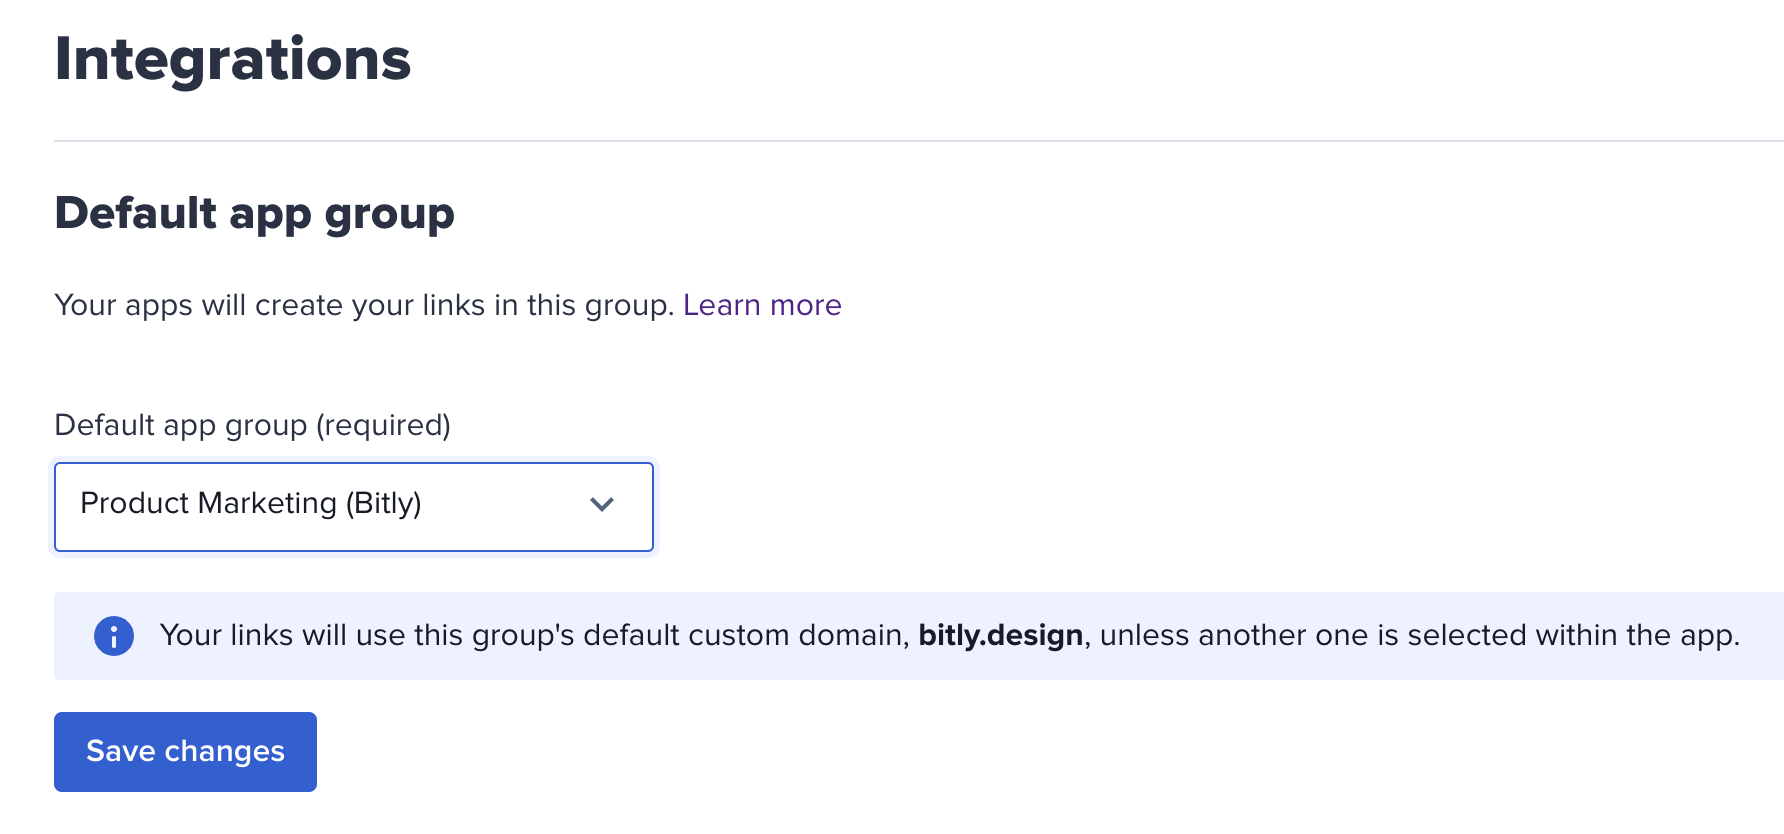Follow the Learn more link
The height and width of the screenshot is (834, 1784).
762,305
